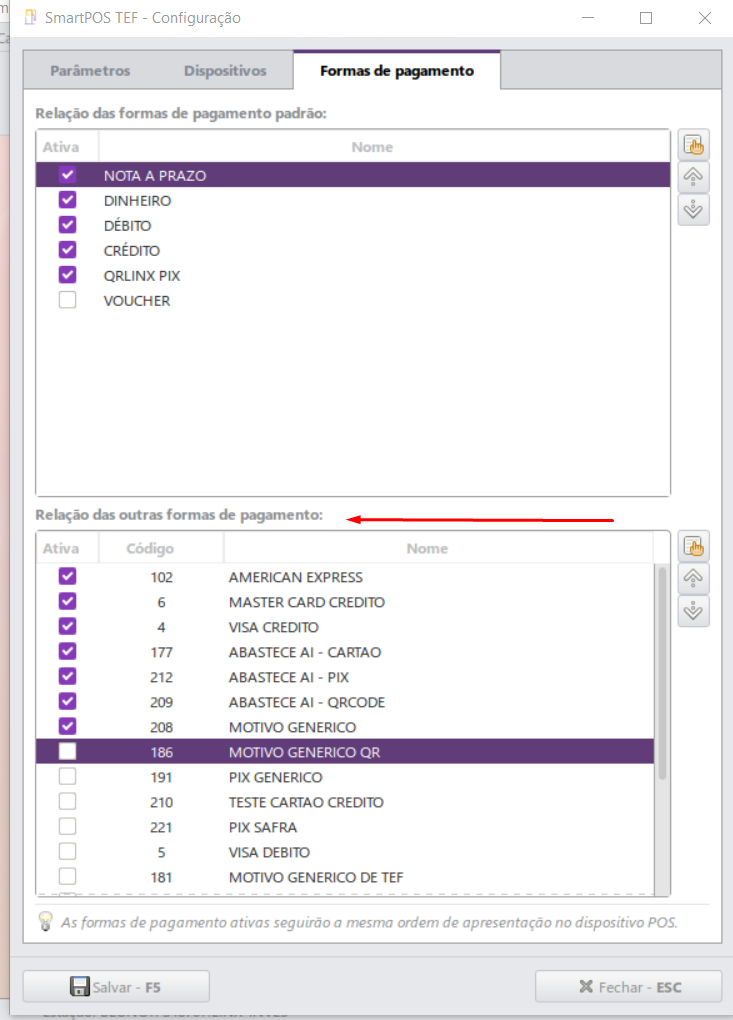The height and width of the screenshot is (1020, 733).
Task: Click edit icon beside standard payment list
Action: pyautogui.click(x=693, y=145)
